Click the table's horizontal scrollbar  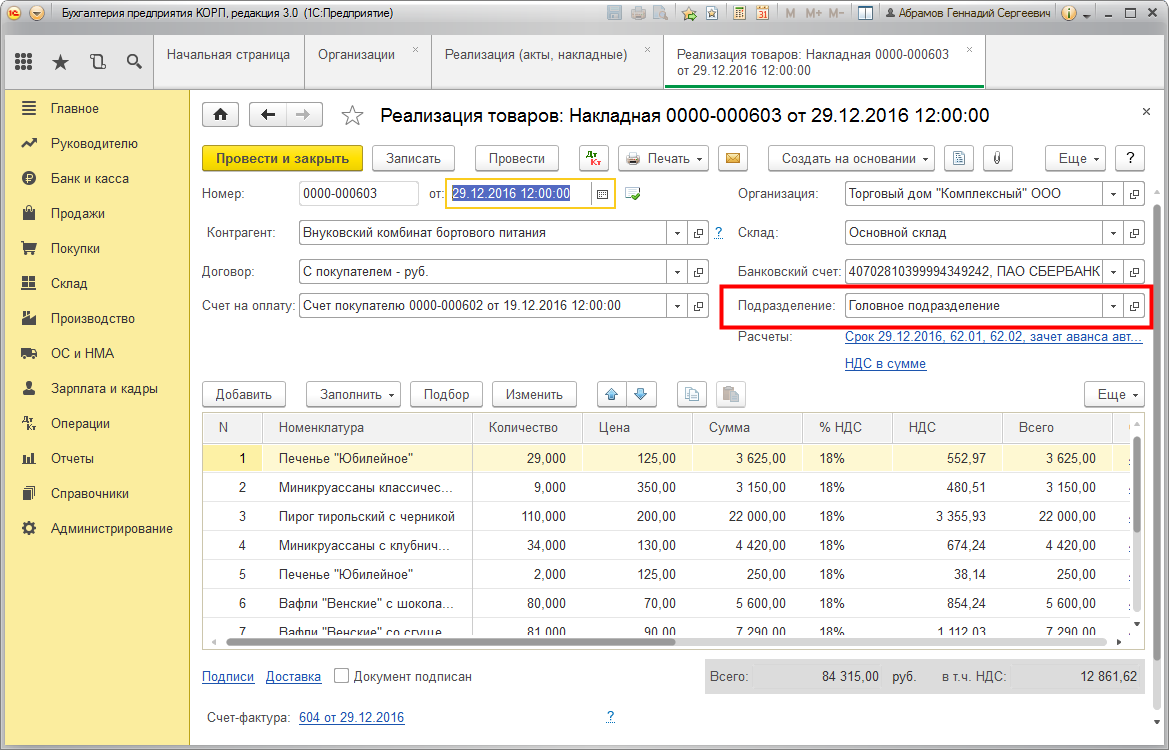click(x=451, y=641)
